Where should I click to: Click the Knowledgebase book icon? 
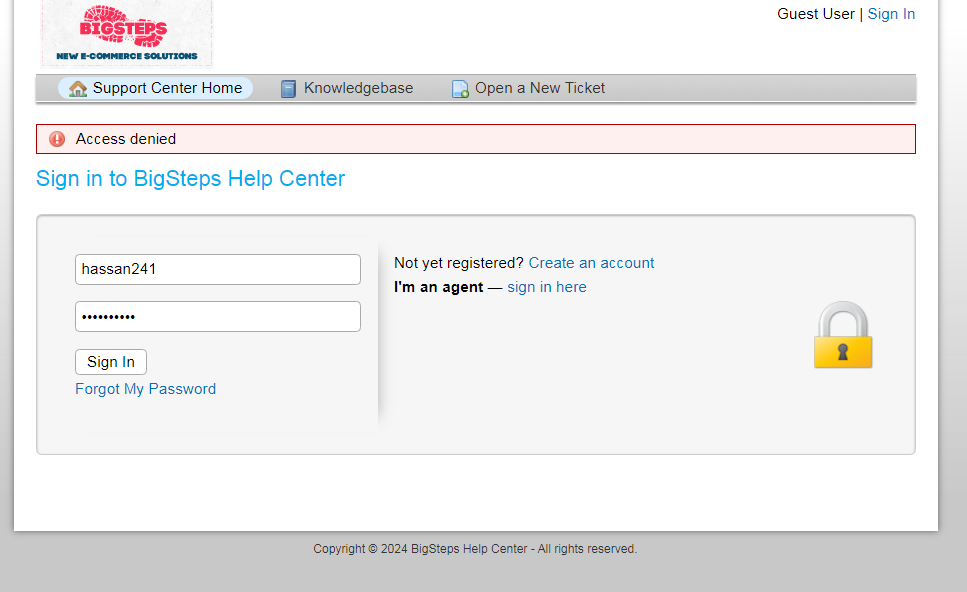pyautogui.click(x=288, y=89)
